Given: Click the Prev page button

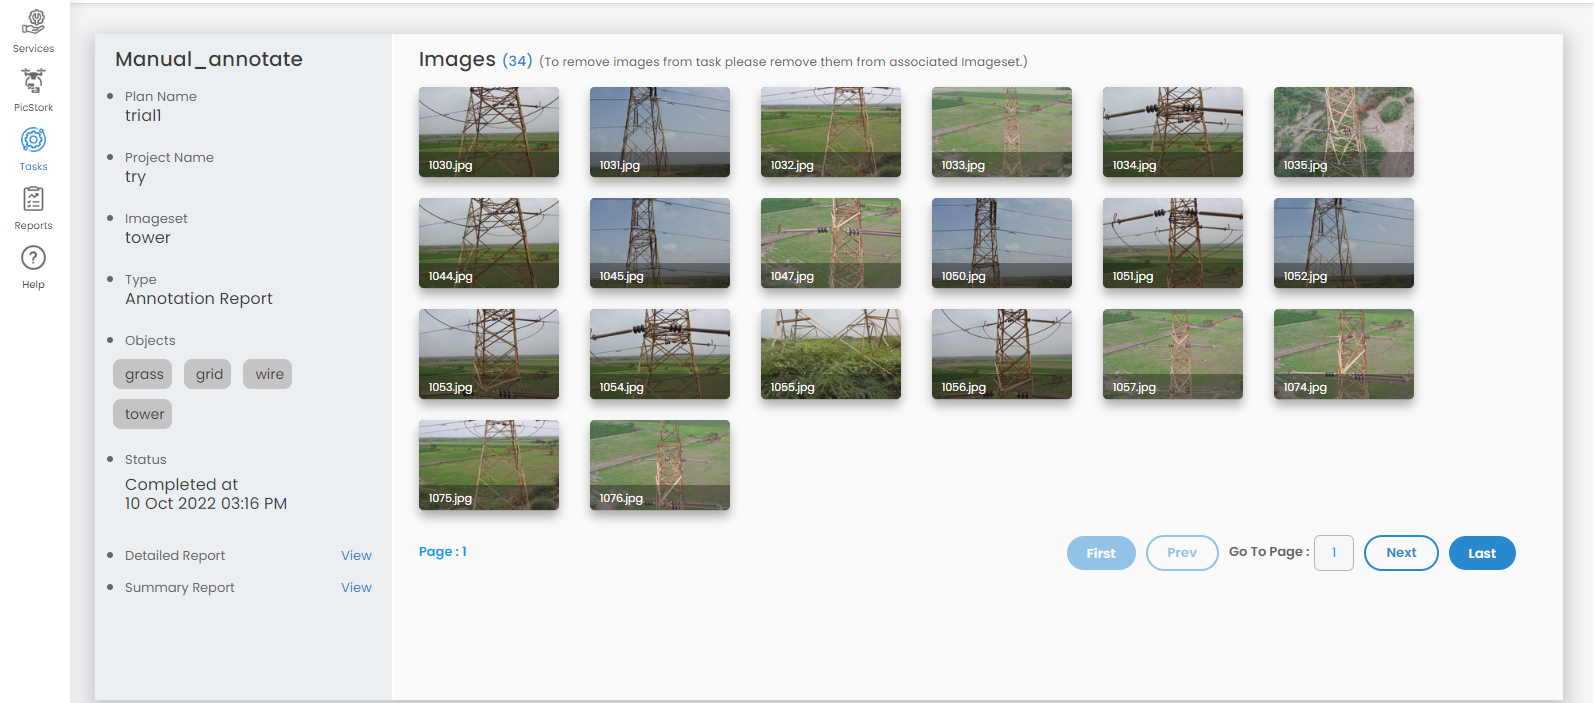Looking at the screenshot, I should click(x=1182, y=553).
